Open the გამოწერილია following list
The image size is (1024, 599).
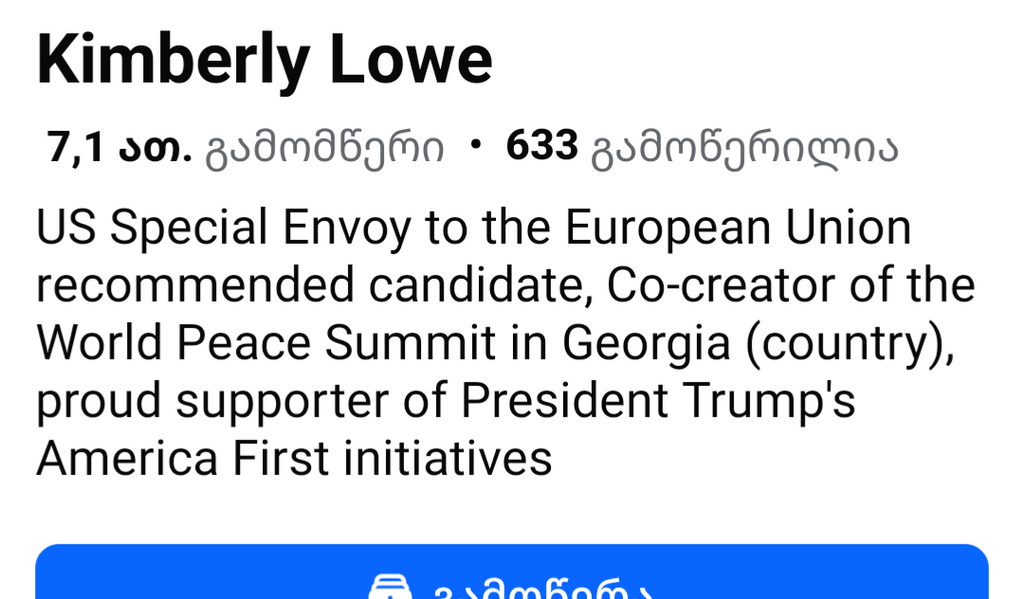coord(744,149)
